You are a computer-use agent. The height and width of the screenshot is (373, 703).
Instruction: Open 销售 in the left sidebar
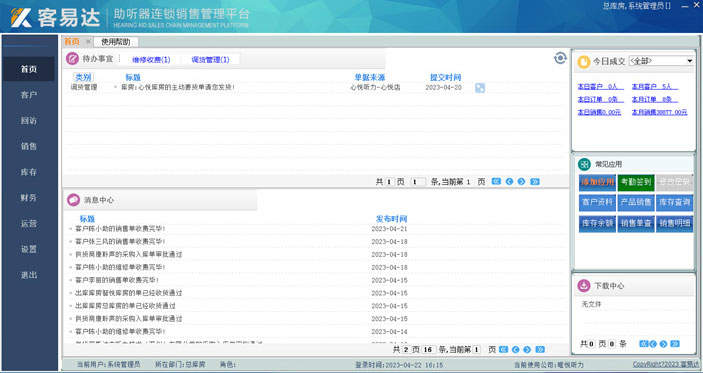(x=29, y=146)
